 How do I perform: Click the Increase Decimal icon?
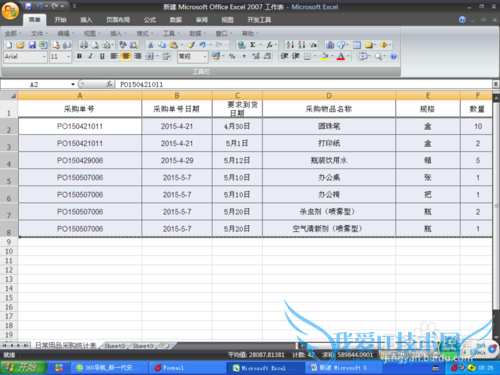(256, 56)
